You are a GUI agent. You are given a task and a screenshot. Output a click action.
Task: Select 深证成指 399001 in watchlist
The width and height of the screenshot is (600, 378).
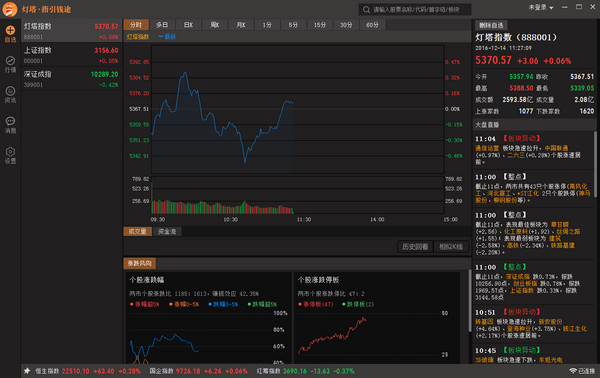click(71, 79)
